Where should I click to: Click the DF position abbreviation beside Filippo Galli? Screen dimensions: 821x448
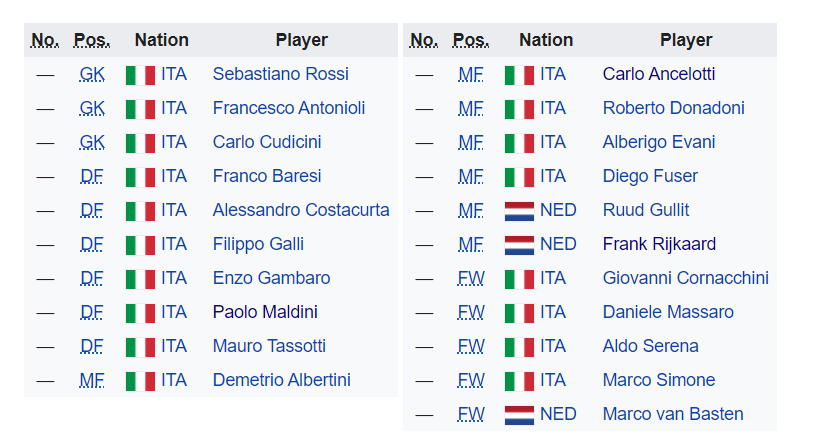coord(92,244)
